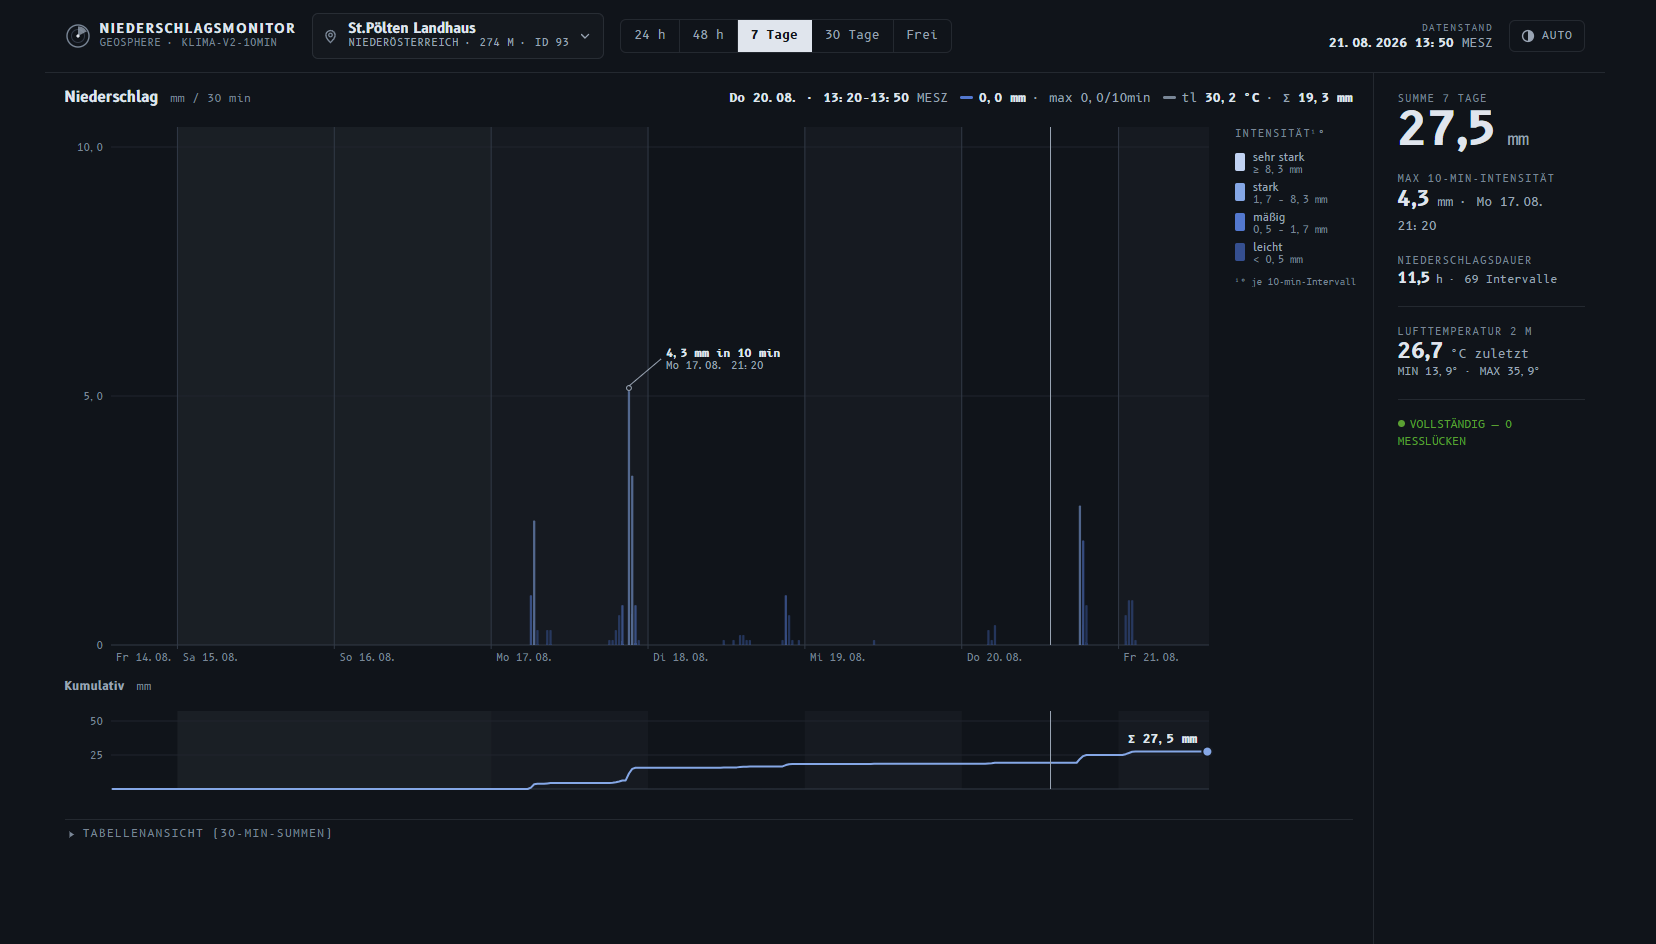Click the cumulative chart end point dot
The image size is (1656, 944).
1207,751
